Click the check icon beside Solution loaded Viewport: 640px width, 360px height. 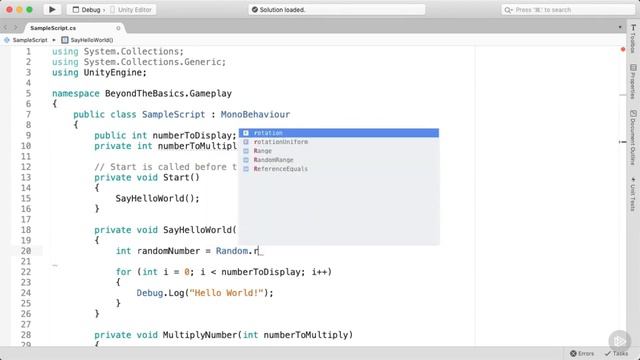pos(255,9)
